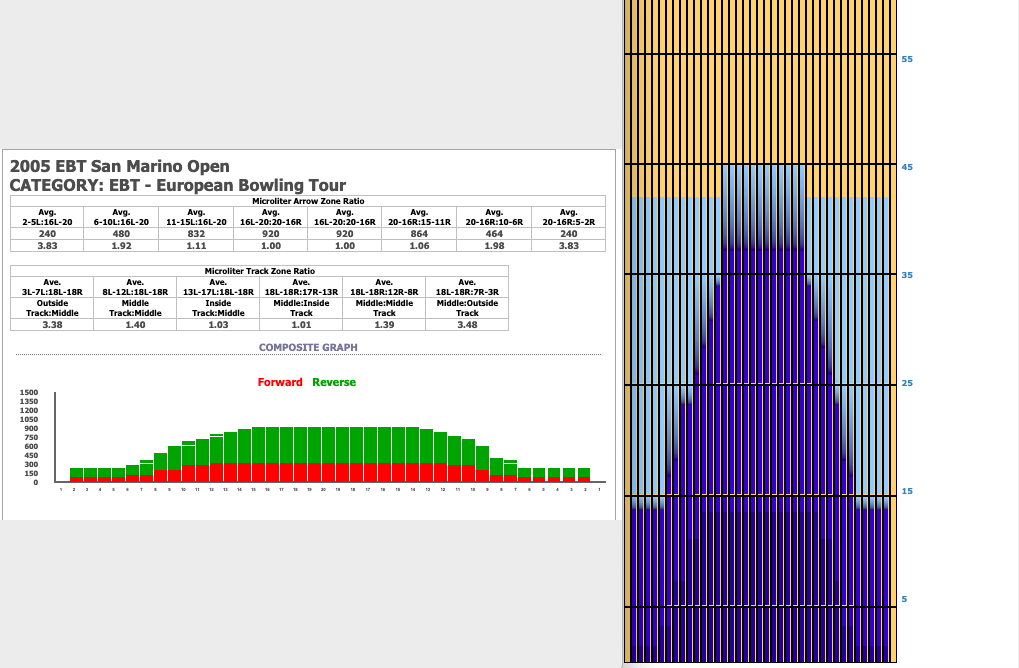The image size is (1019, 668).
Task: Click the 'Avg. 2-5L:16L-20' column header
Action: 47,217
